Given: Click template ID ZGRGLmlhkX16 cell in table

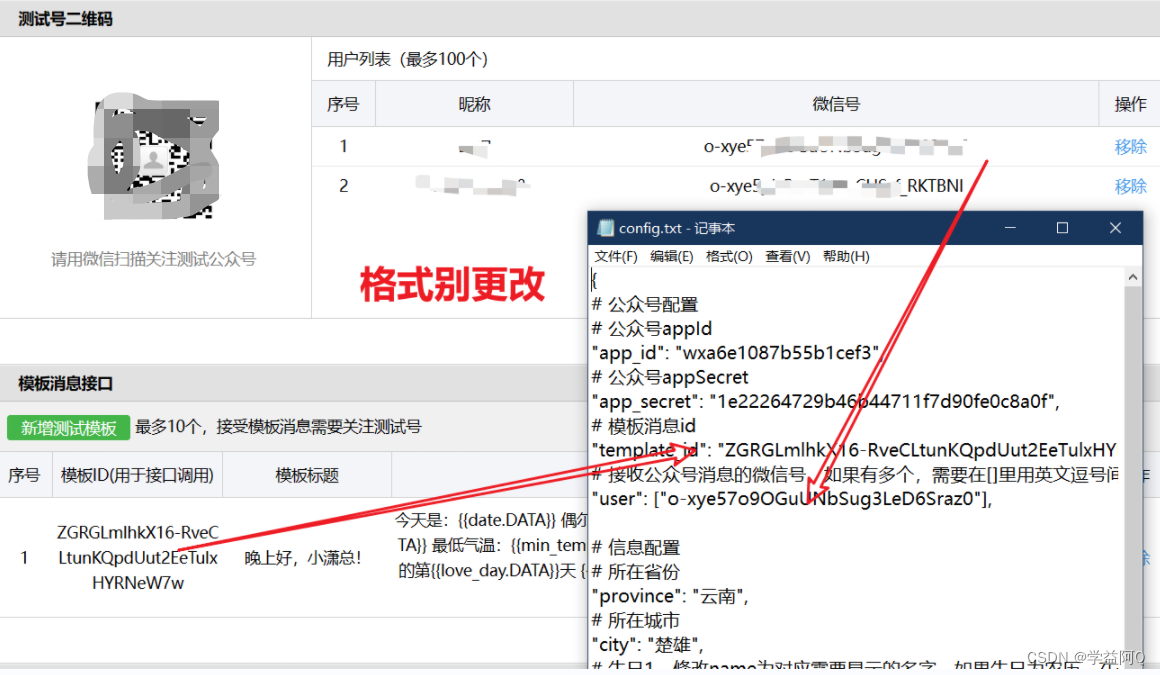Looking at the screenshot, I should click(138, 557).
